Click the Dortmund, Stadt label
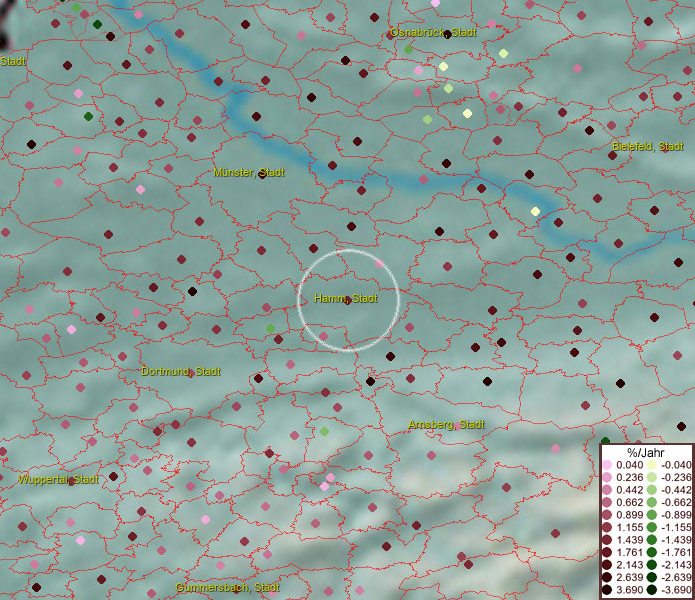 (181, 371)
